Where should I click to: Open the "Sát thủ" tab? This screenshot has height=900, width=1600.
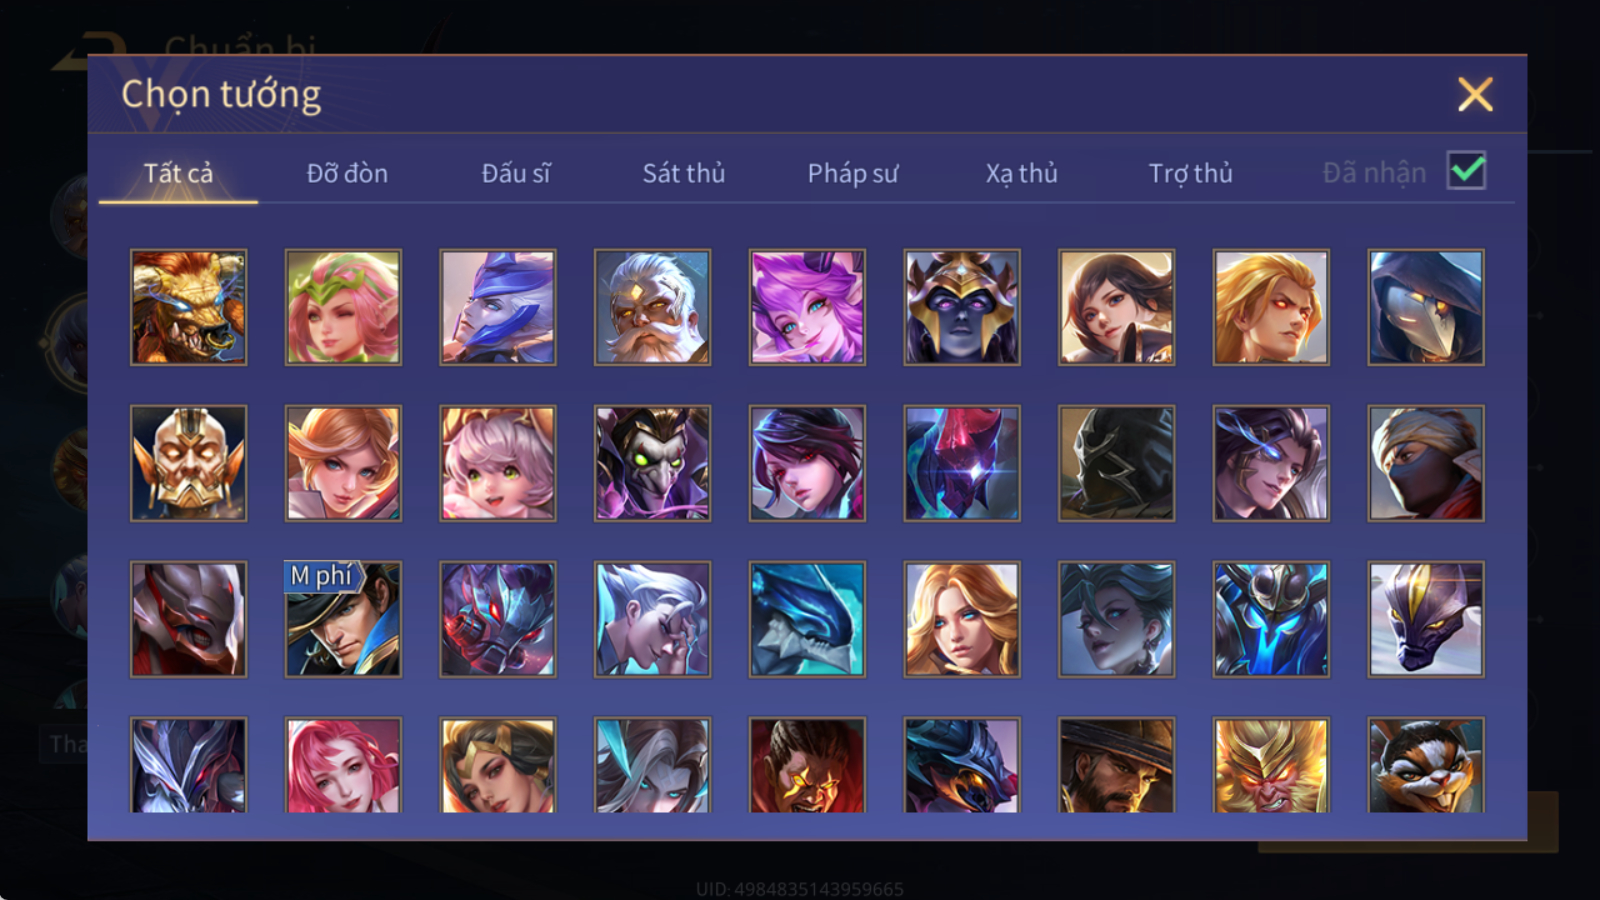[684, 173]
